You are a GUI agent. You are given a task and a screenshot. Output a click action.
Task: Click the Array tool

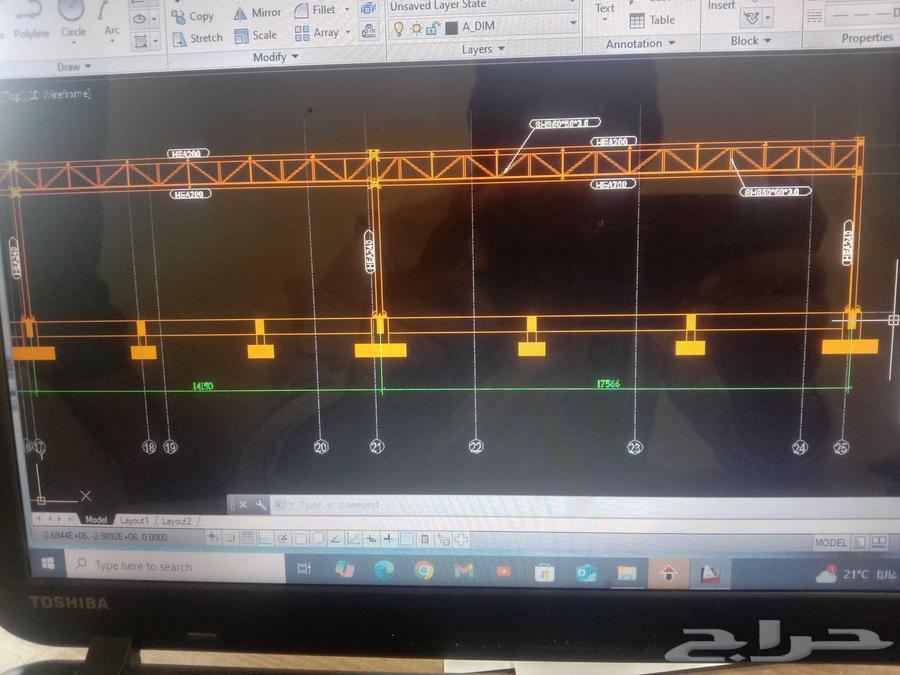(x=316, y=33)
